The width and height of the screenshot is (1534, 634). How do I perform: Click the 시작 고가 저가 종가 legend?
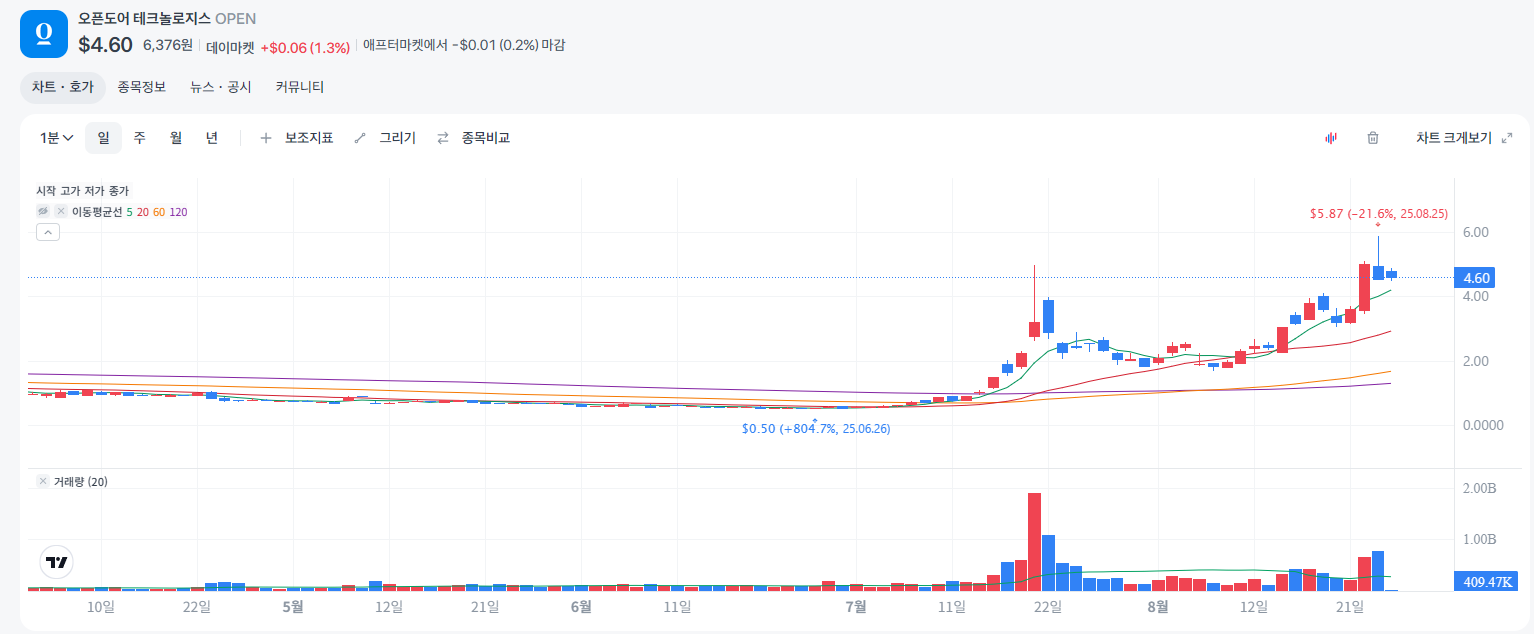(82, 191)
